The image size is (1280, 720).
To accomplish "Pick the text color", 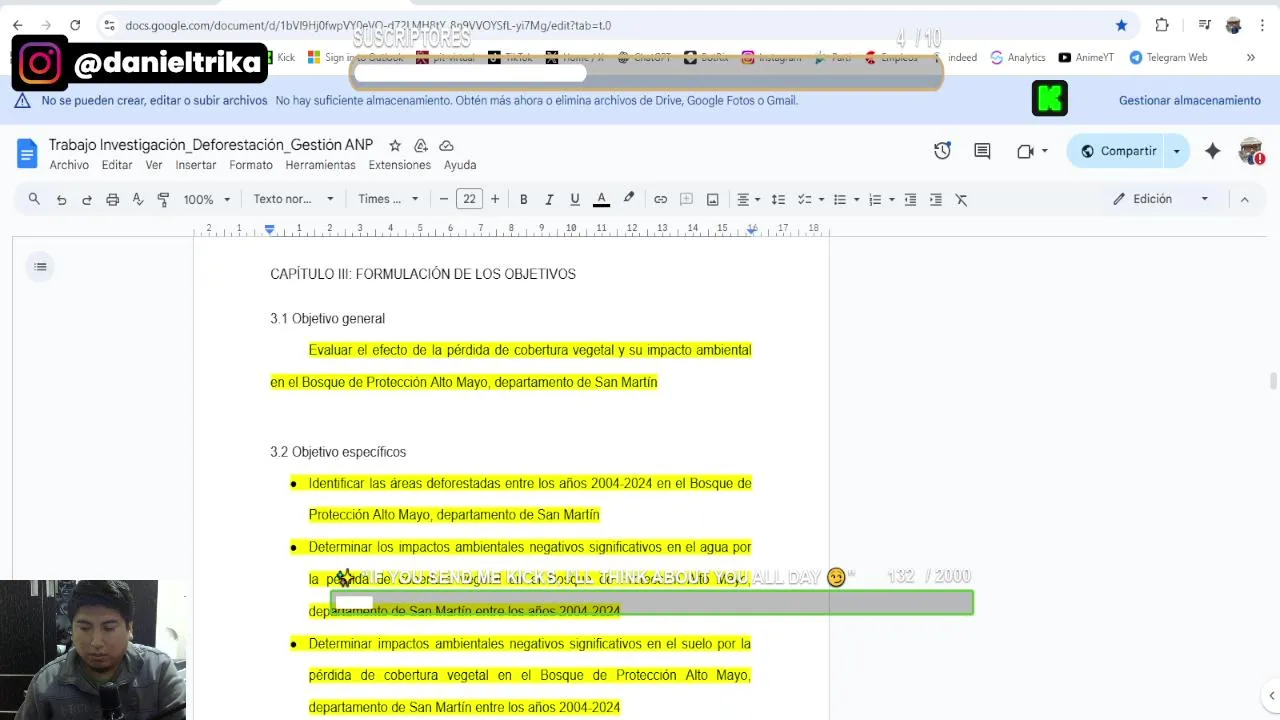I will (601, 199).
